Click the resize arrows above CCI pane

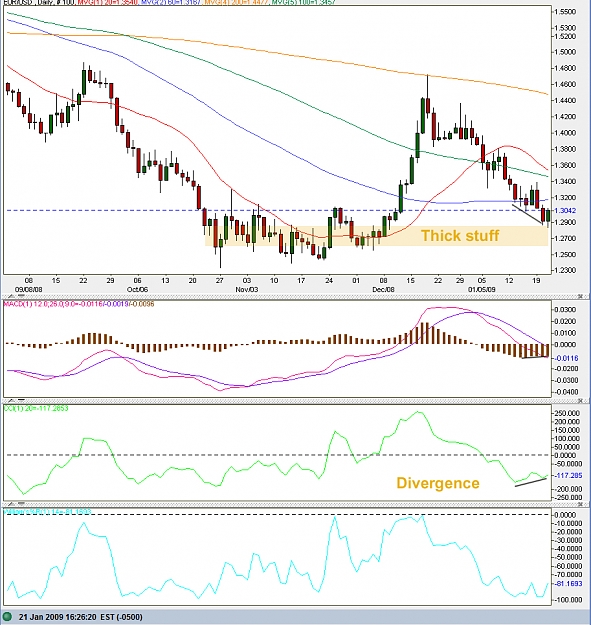click(16, 400)
